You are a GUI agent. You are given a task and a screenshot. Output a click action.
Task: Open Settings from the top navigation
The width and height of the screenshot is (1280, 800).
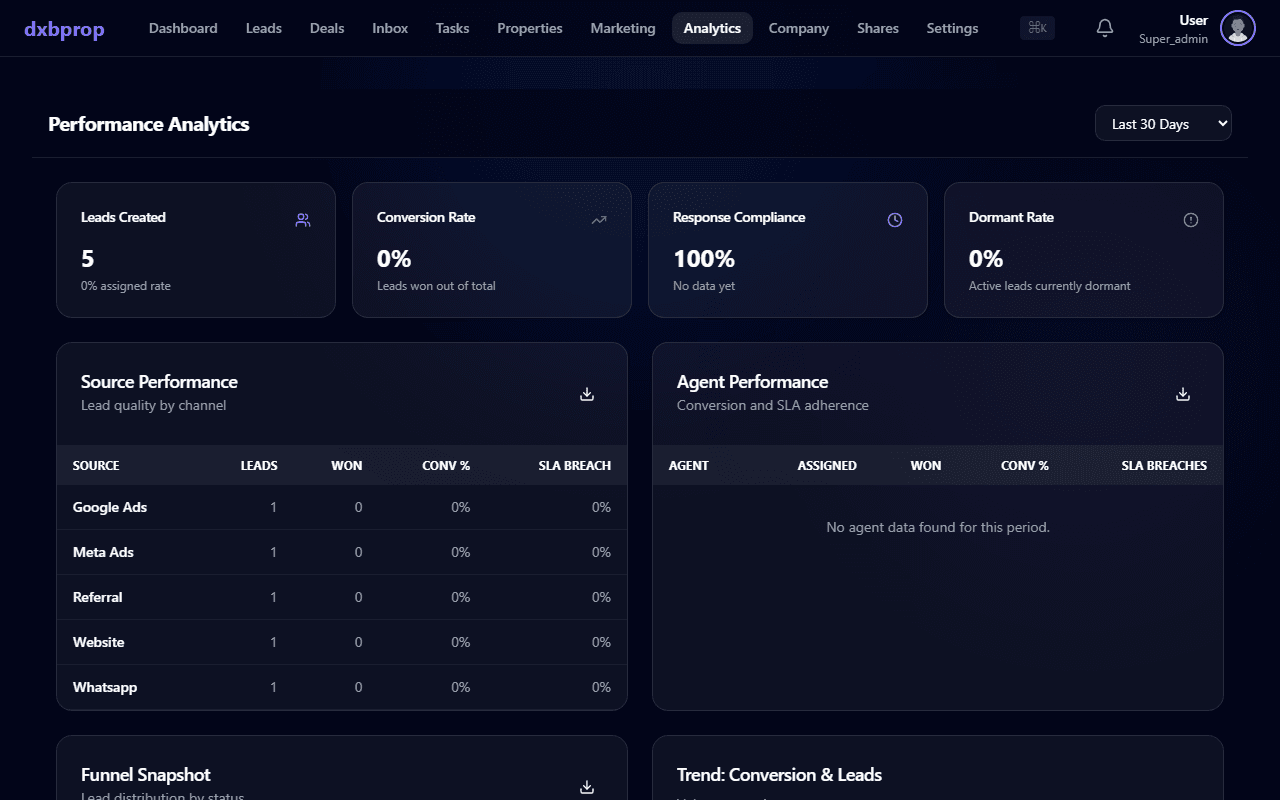pyautogui.click(x=952, y=28)
